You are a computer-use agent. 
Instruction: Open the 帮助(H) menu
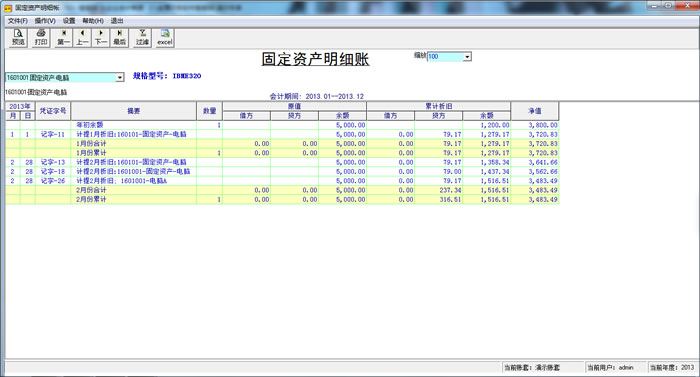click(x=93, y=21)
